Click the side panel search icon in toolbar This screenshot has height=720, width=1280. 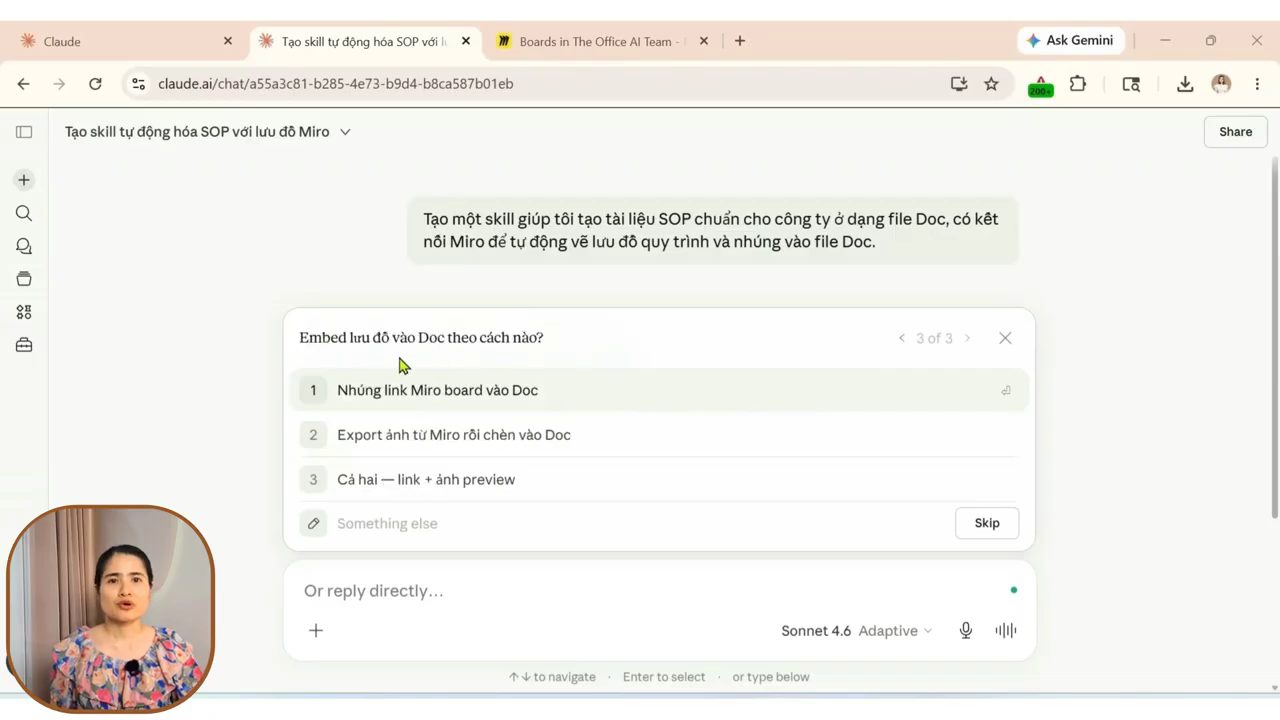click(x=1131, y=84)
